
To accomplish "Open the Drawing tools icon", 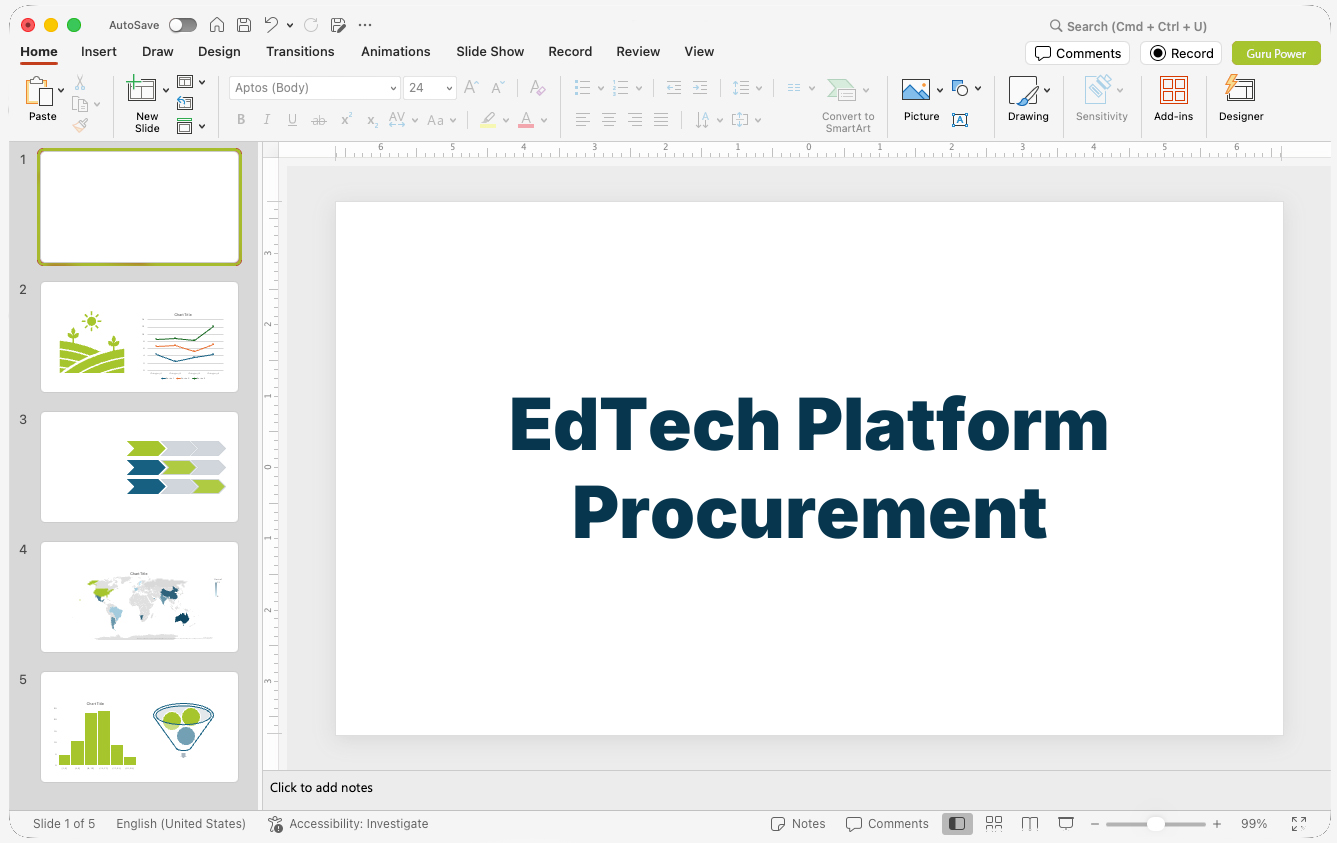I will 1023,91.
